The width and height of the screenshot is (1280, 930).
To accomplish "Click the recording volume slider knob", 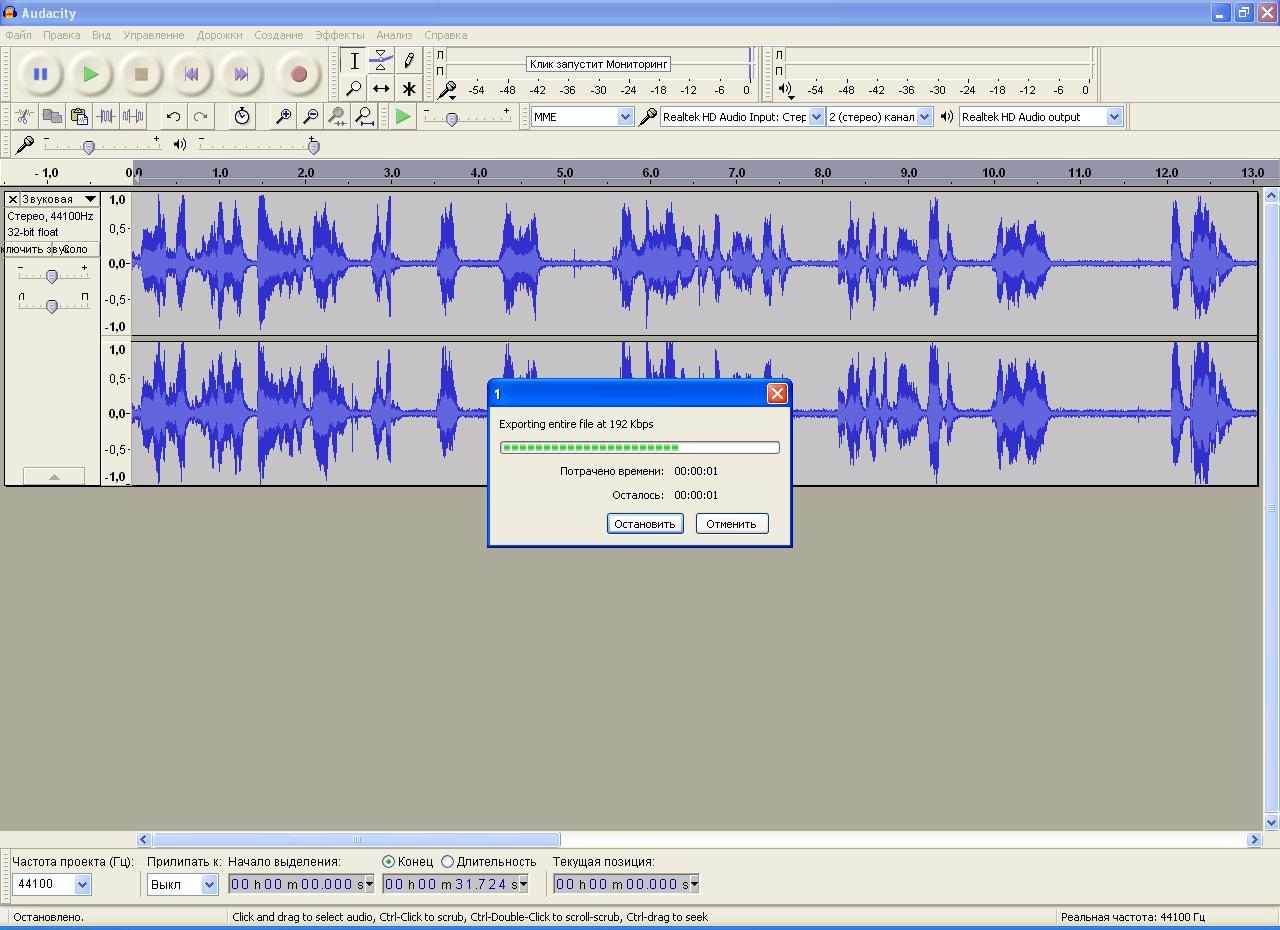I will coord(89,147).
